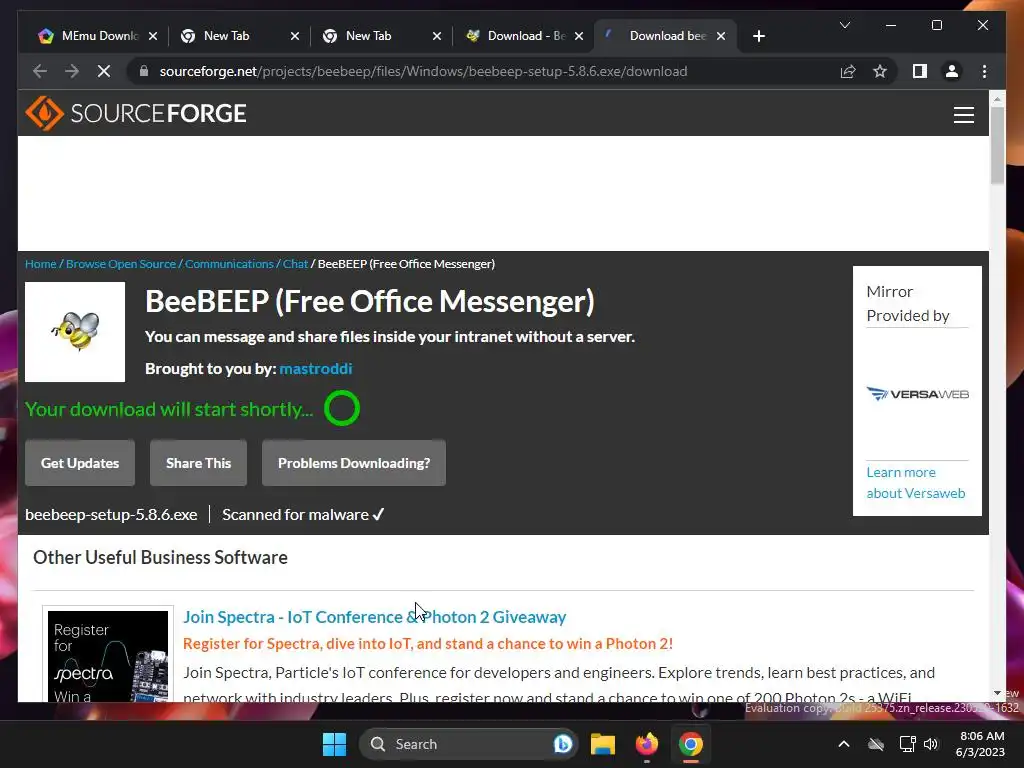Click the beebeep-setup-5.8.6.exe filename text
Image resolution: width=1024 pixels, height=768 pixels.
tap(111, 515)
